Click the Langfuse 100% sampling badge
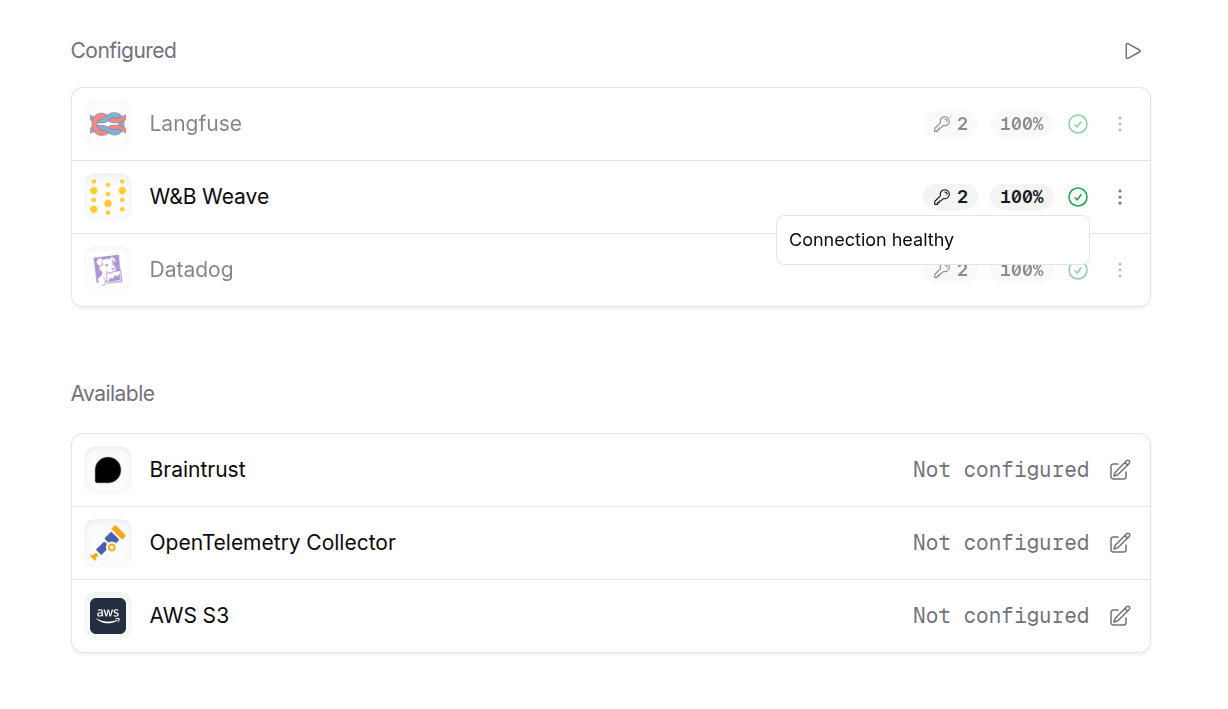This screenshot has width=1228, height=709. pyautogui.click(x=1021, y=124)
